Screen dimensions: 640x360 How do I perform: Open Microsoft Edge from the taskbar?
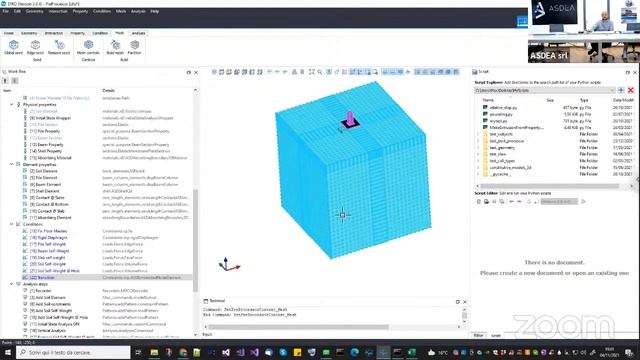(x=354, y=352)
